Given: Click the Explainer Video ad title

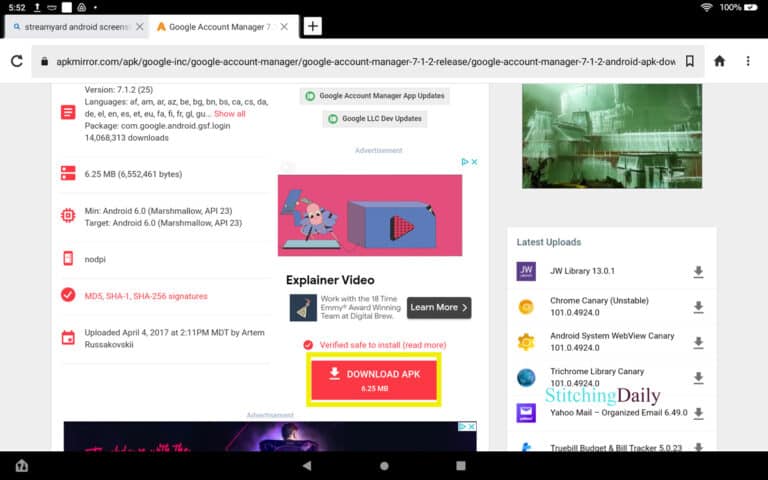Looking at the screenshot, I should coord(330,280).
